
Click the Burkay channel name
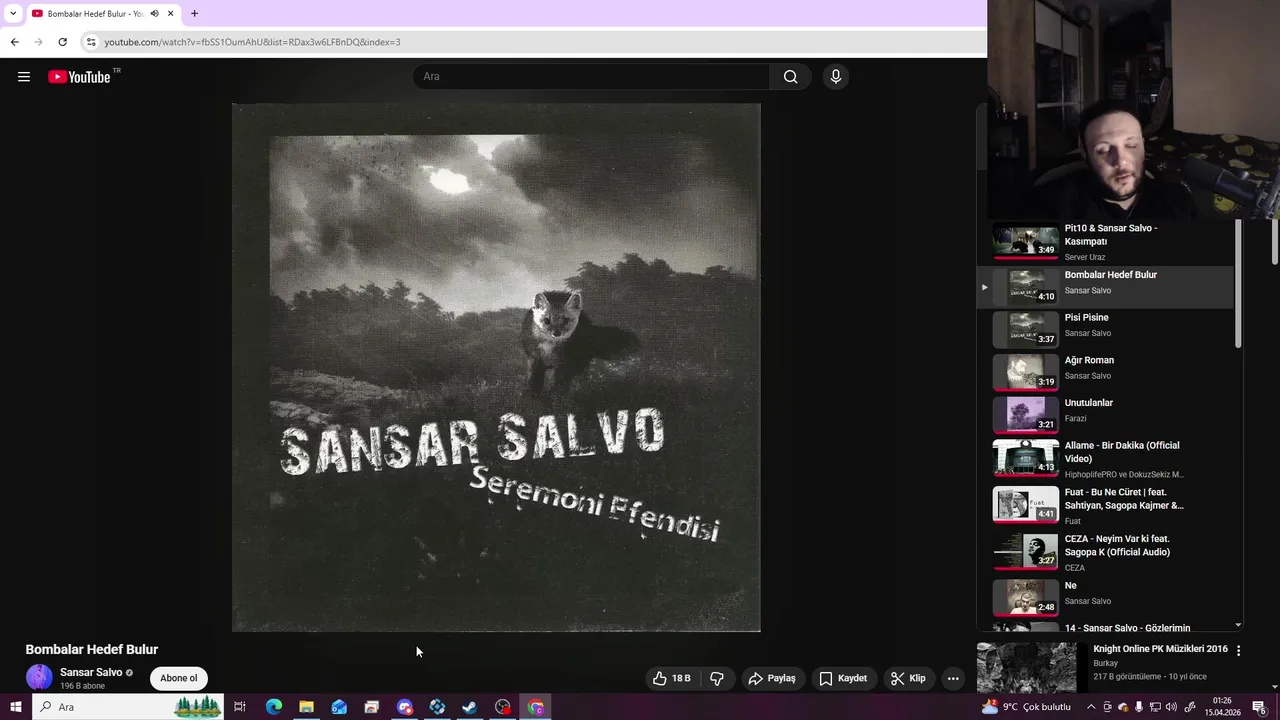(x=1106, y=663)
